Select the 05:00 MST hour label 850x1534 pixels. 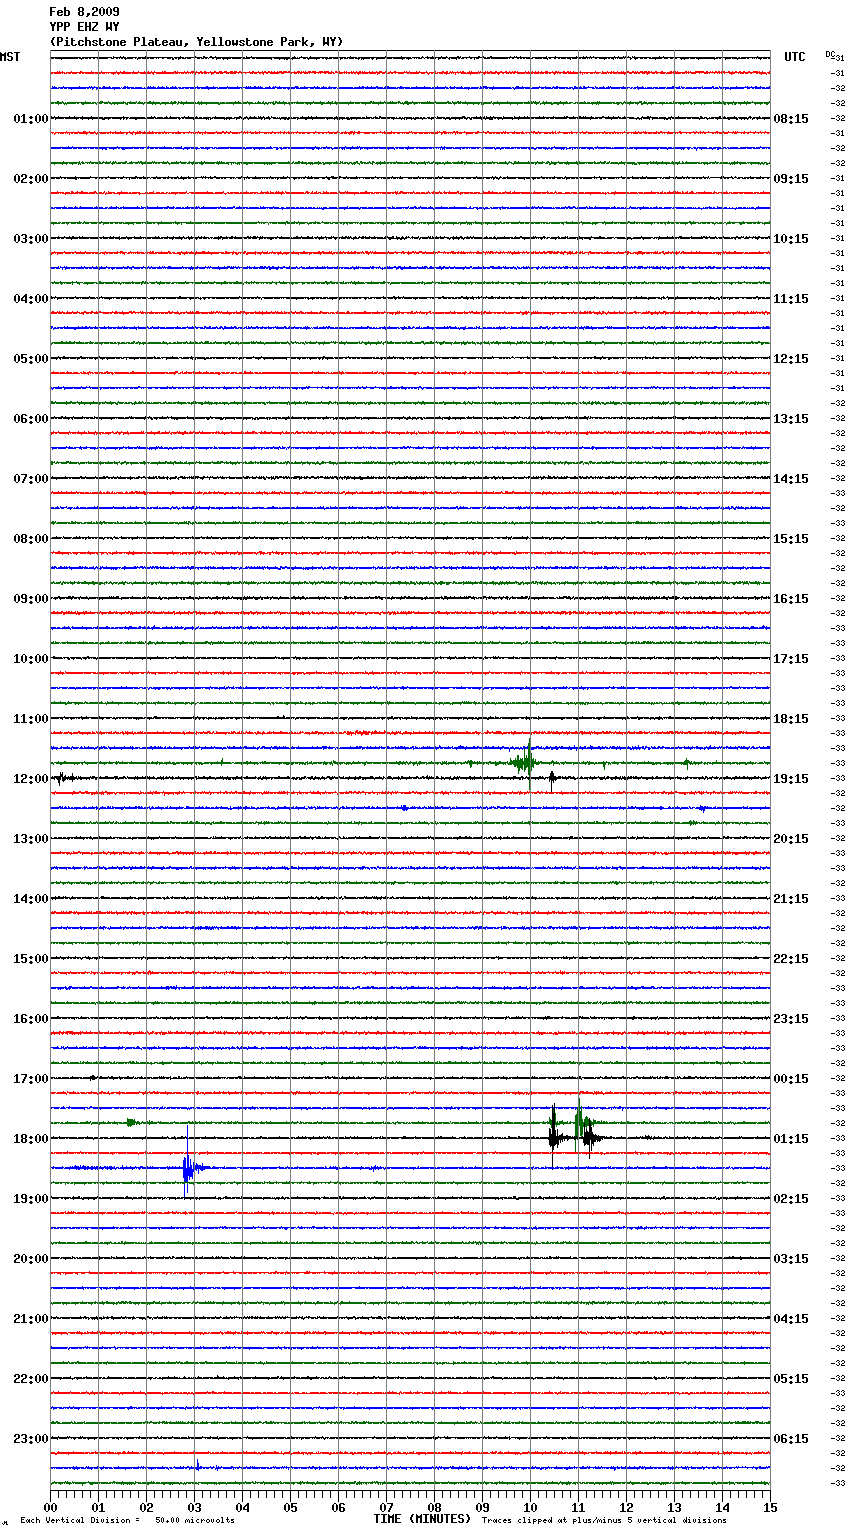pyautogui.click(x=31, y=359)
